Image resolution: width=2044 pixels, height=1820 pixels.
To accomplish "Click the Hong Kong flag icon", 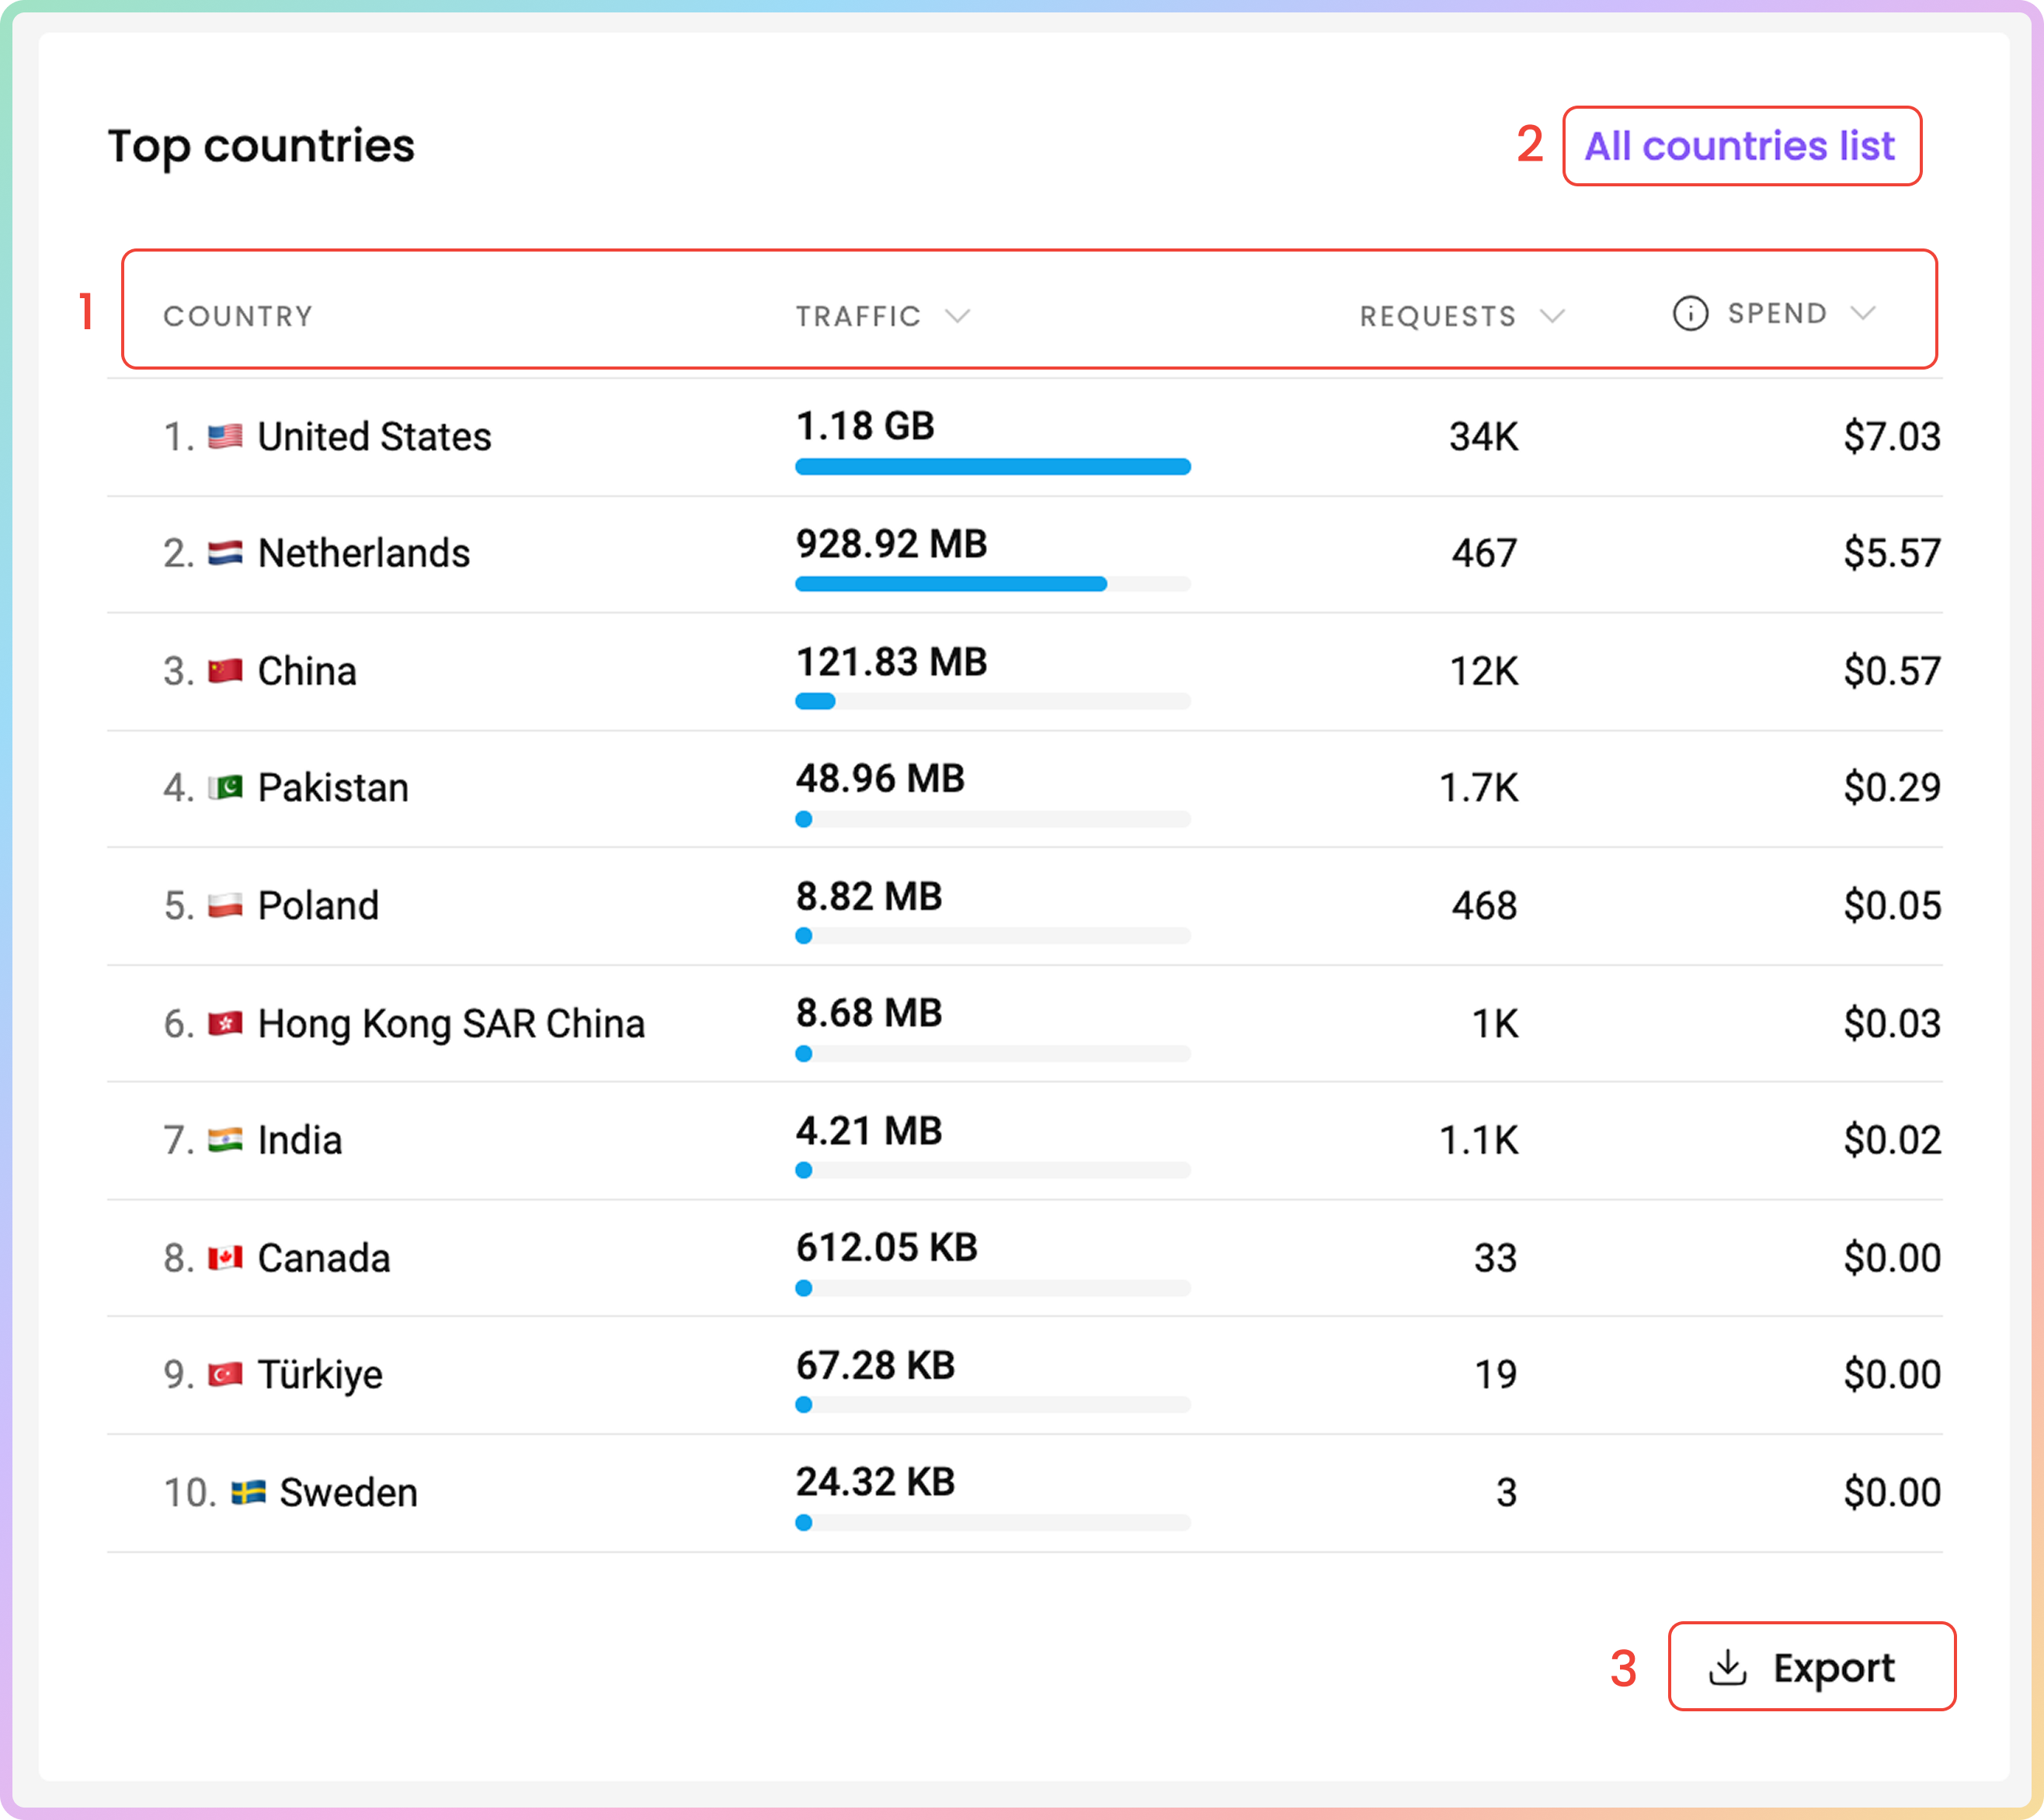I will pyautogui.click(x=225, y=1024).
